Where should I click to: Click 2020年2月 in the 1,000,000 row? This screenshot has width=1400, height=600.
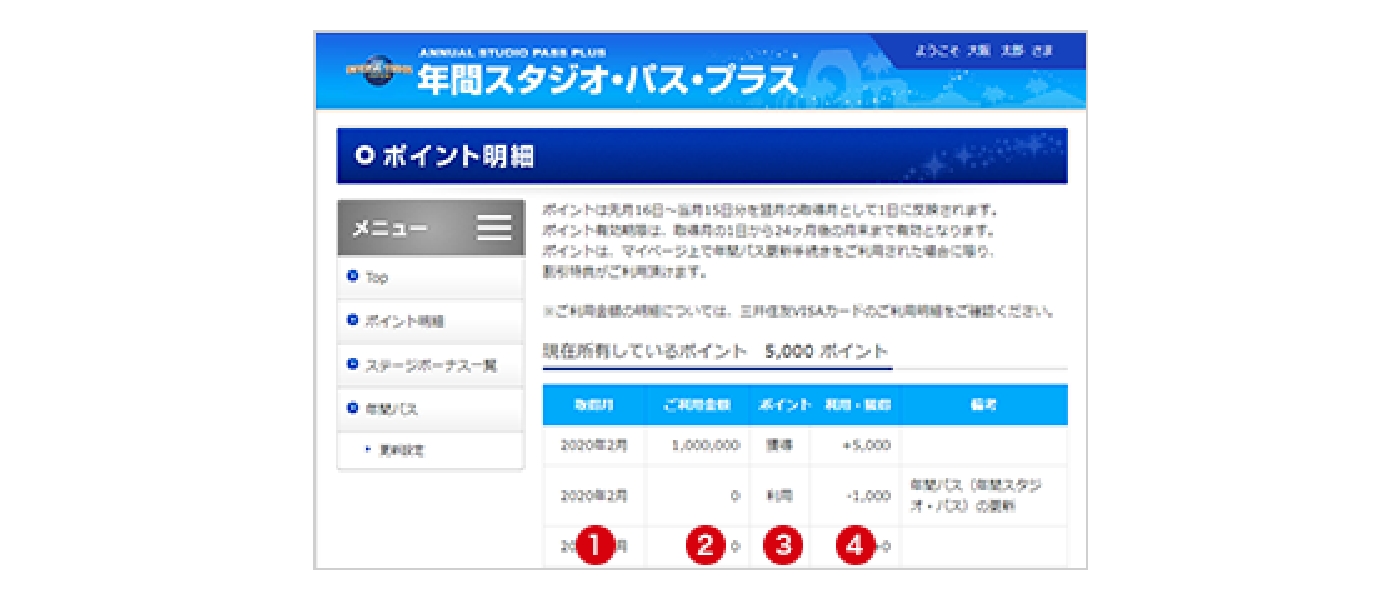594,446
